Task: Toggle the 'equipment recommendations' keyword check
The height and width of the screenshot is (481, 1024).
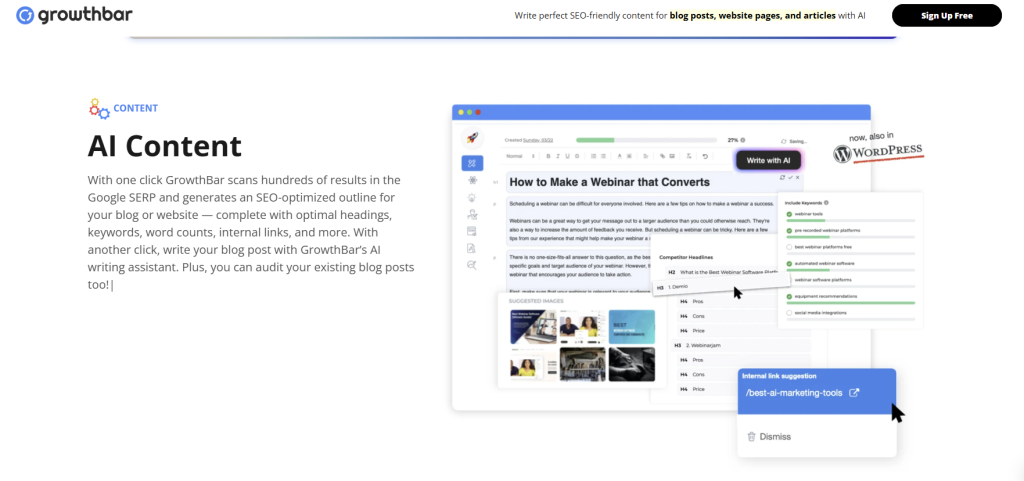Action: [789, 296]
